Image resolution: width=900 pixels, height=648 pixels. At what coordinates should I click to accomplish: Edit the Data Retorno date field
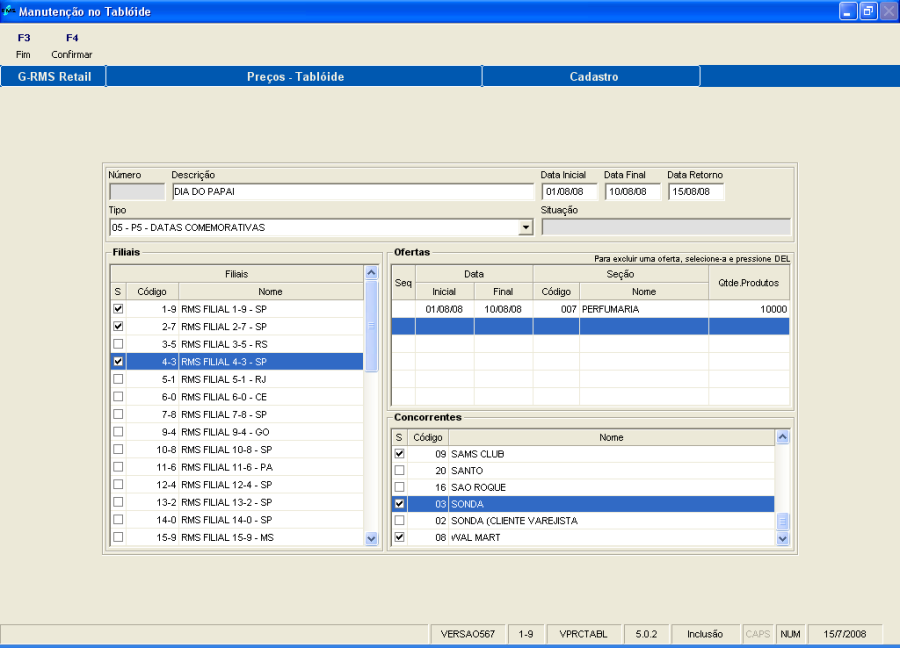pyautogui.click(x=695, y=192)
